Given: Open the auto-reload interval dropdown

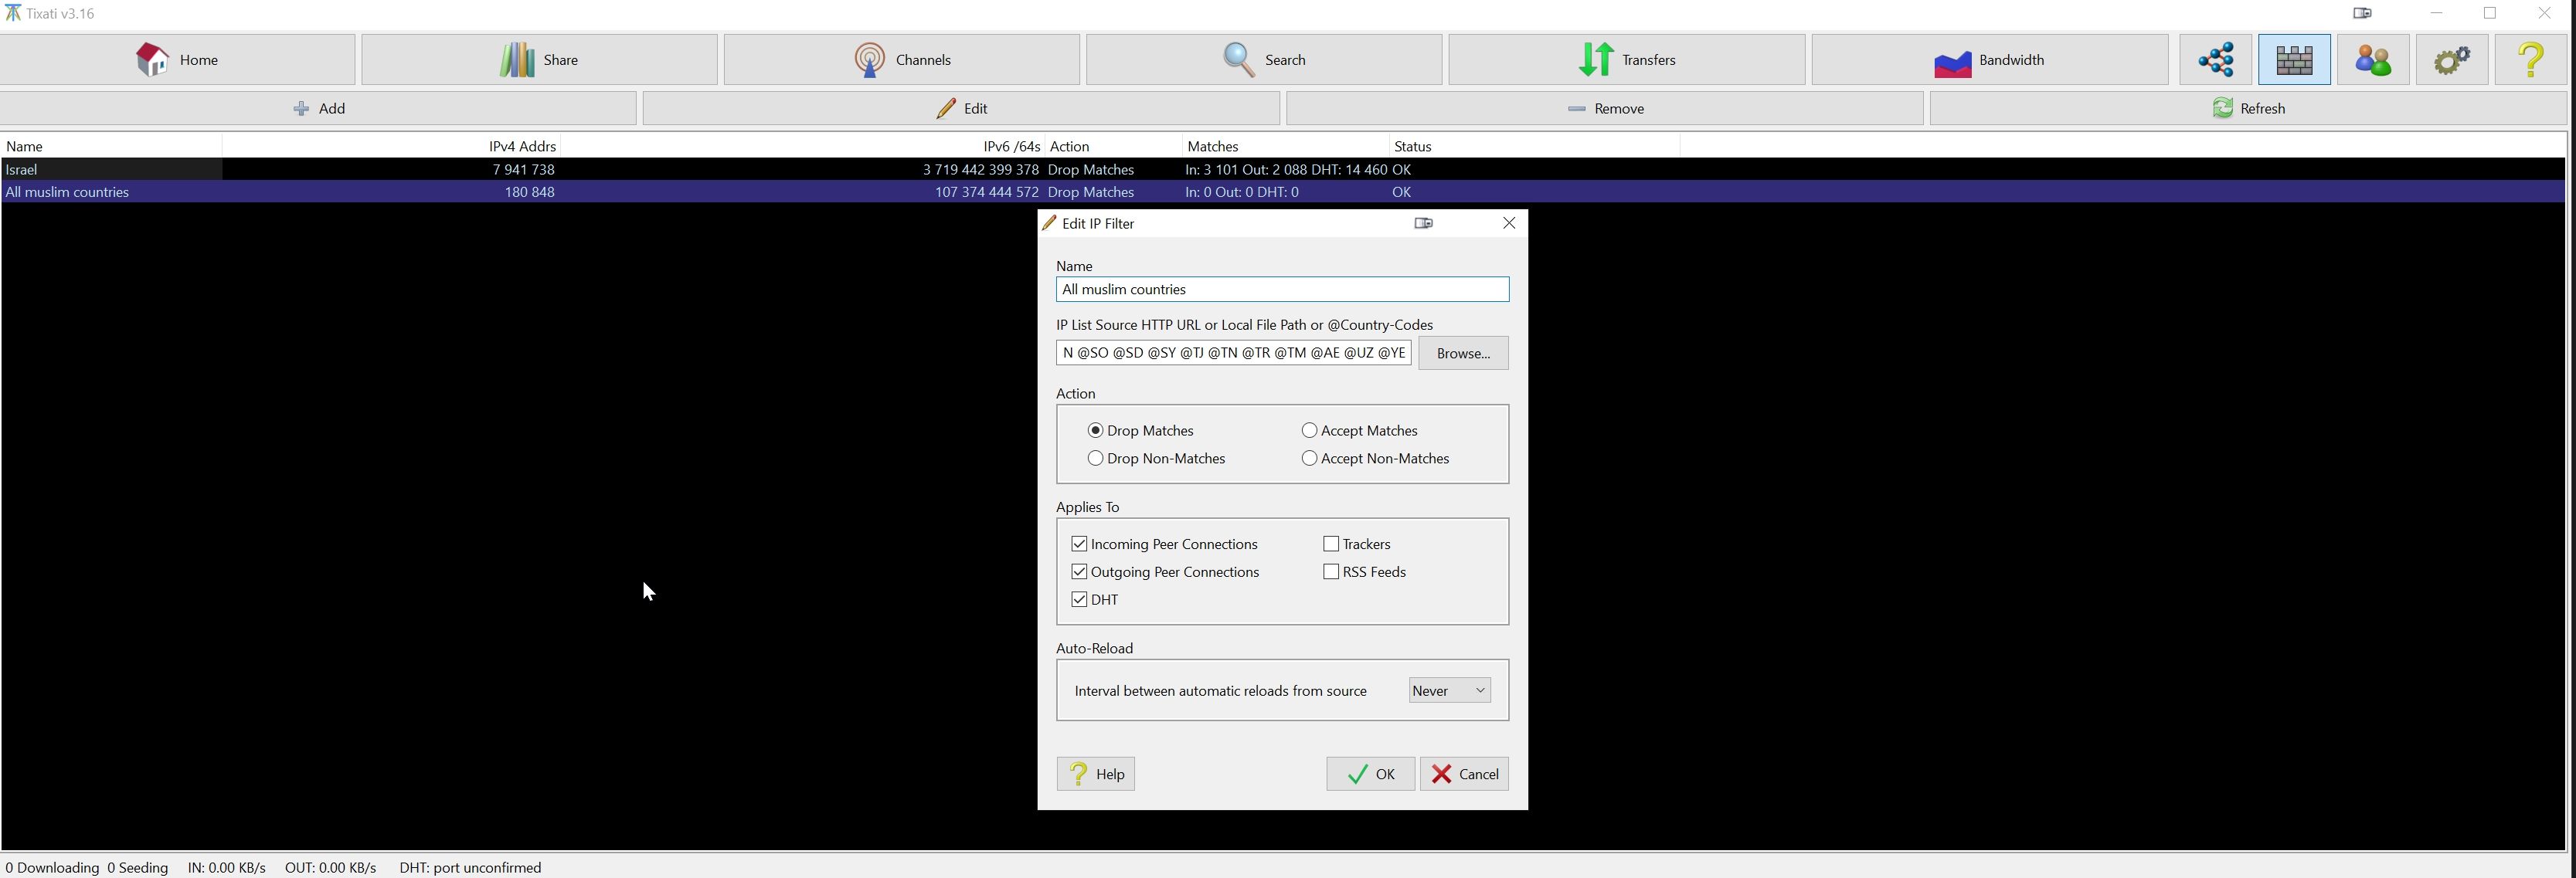Looking at the screenshot, I should pyautogui.click(x=1449, y=691).
